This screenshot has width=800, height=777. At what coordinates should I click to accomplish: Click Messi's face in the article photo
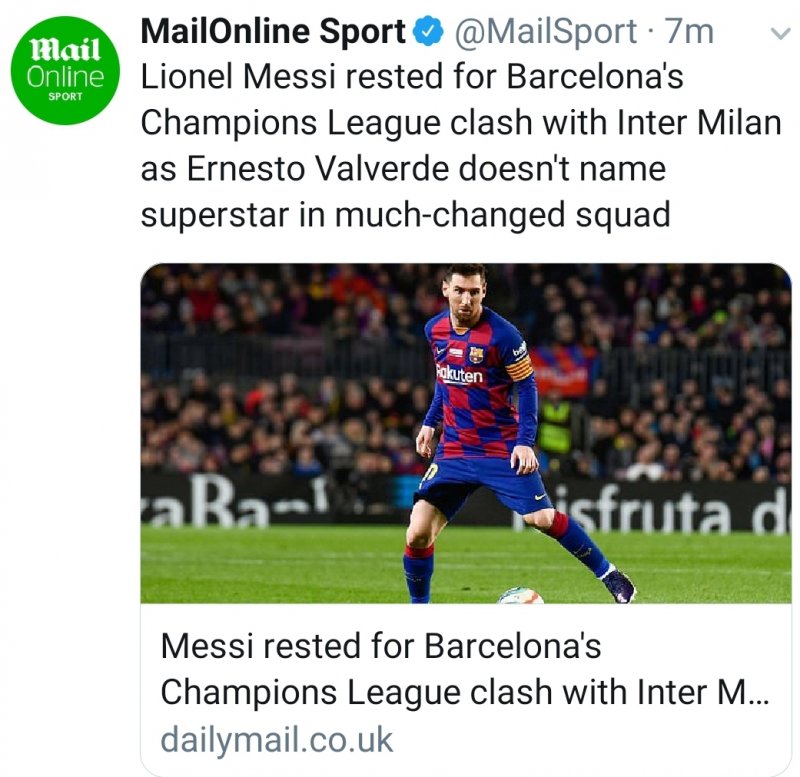point(466,295)
